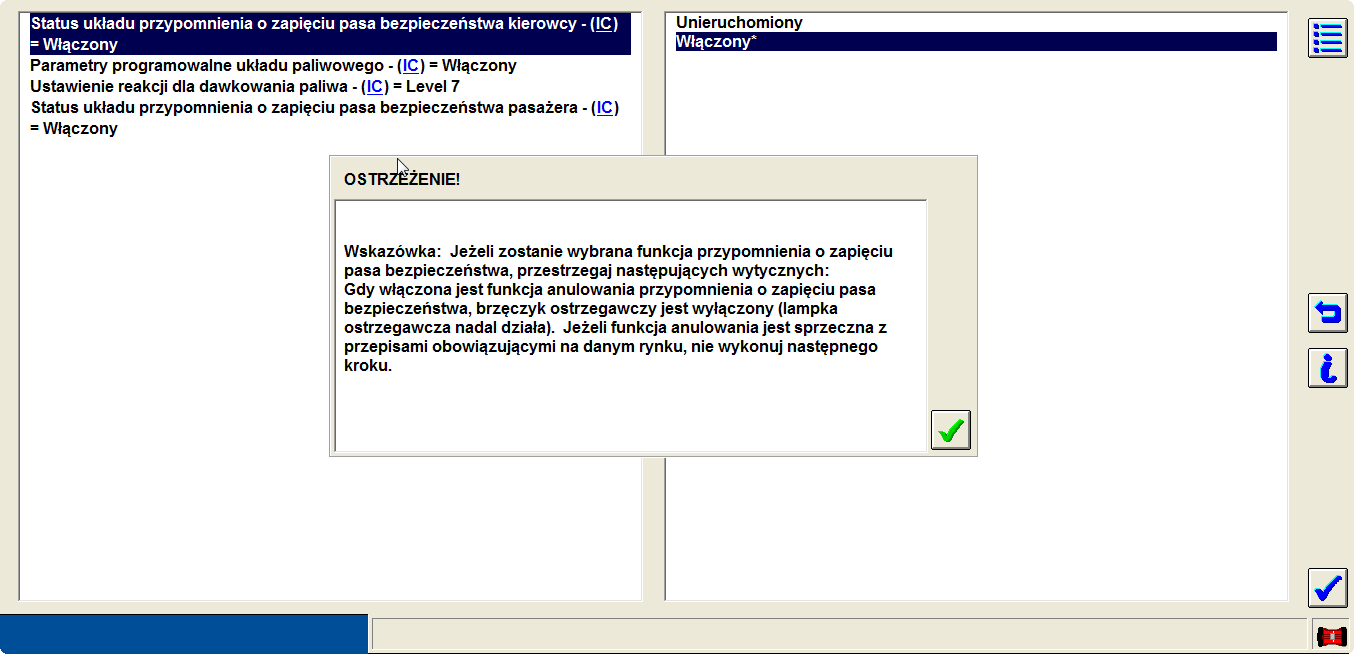This screenshot has width=1354, height=654.
Task: Confirm with the blue checkmark button
Action: click(1327, 587)
